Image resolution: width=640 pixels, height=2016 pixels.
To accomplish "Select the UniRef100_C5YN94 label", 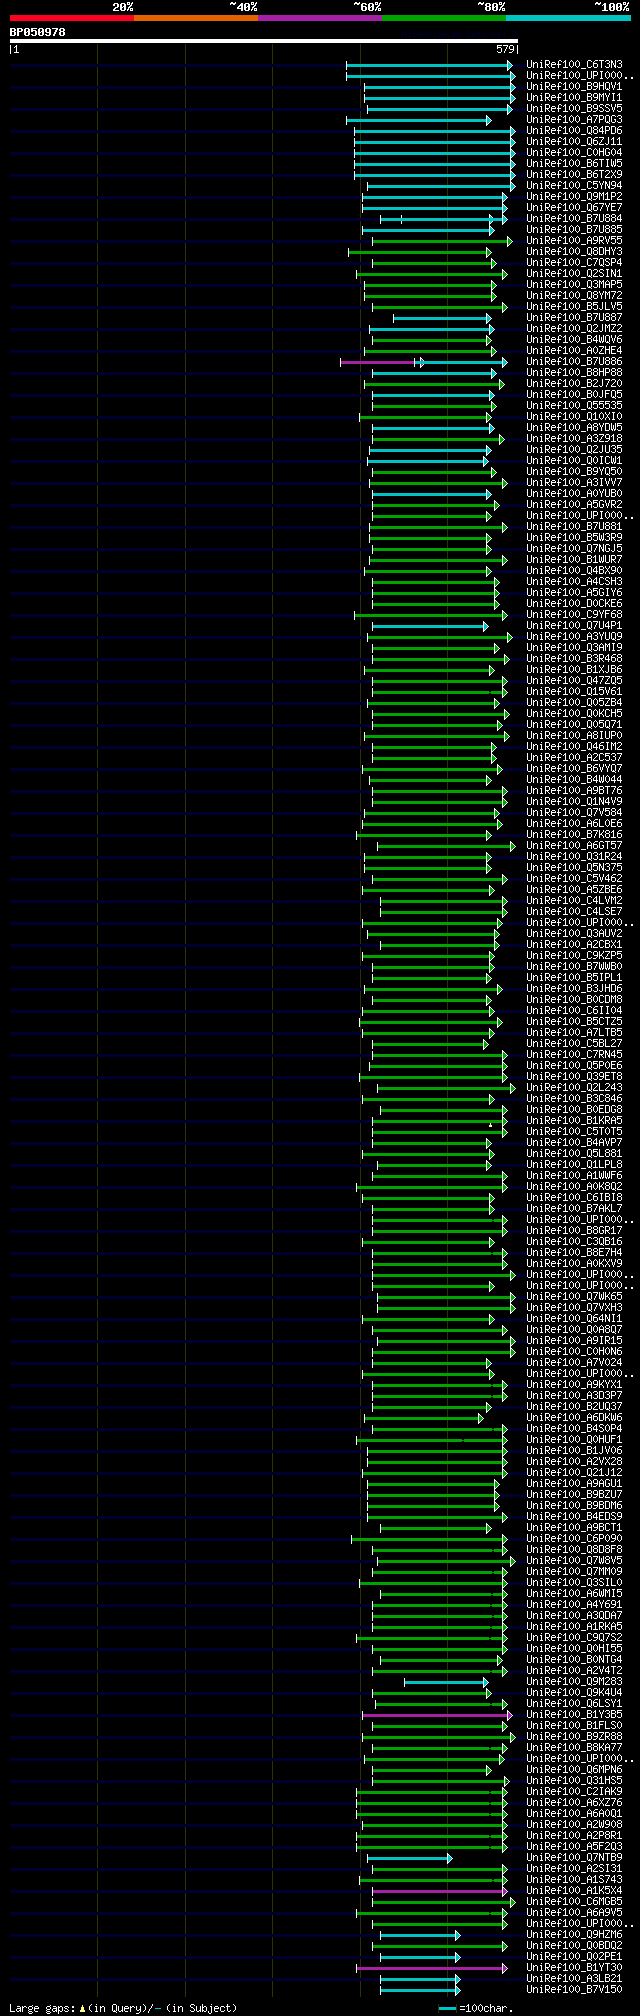I will coord(574,186).
